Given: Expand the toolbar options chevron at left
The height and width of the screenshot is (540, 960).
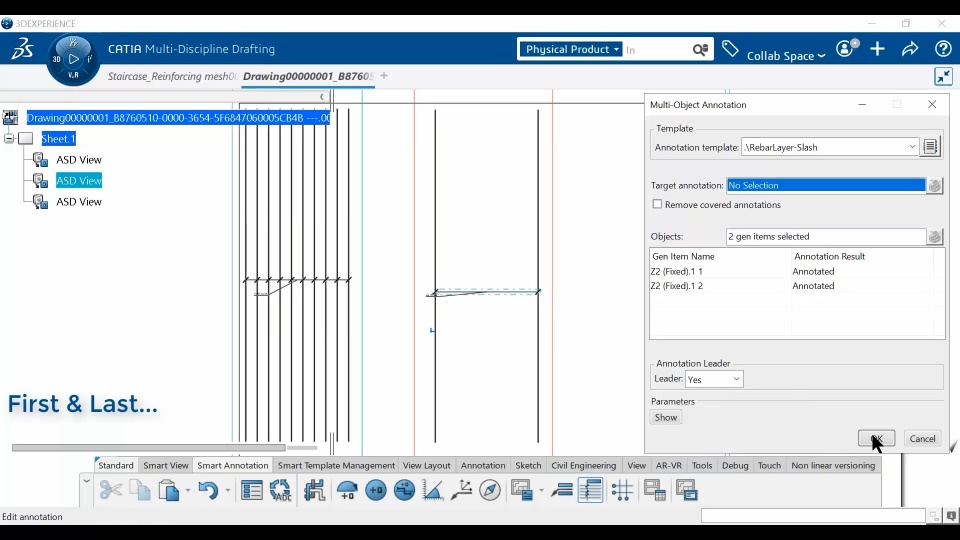Looking at the screenshot, I should (86, 481).
